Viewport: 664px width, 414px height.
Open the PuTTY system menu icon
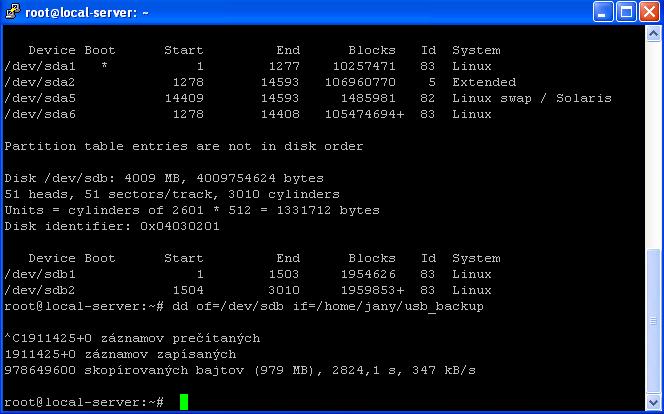point(12,11)
